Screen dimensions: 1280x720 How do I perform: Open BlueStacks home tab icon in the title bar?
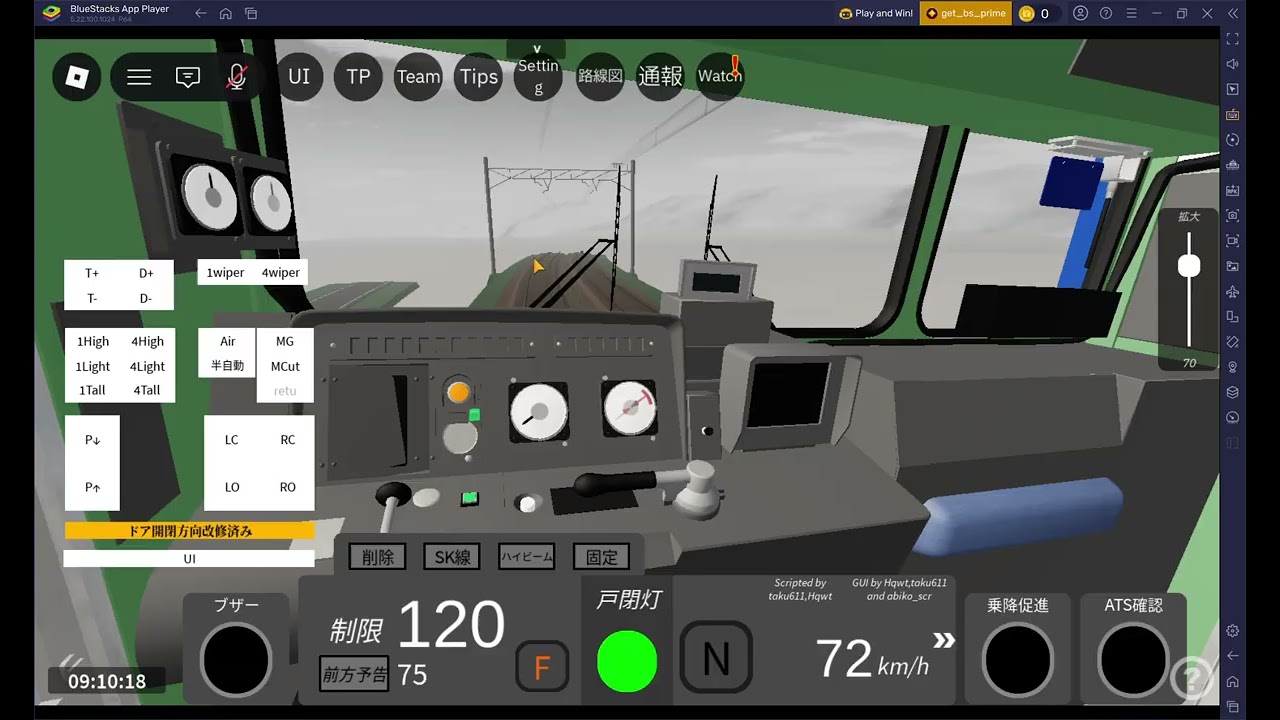click(226, 13)
